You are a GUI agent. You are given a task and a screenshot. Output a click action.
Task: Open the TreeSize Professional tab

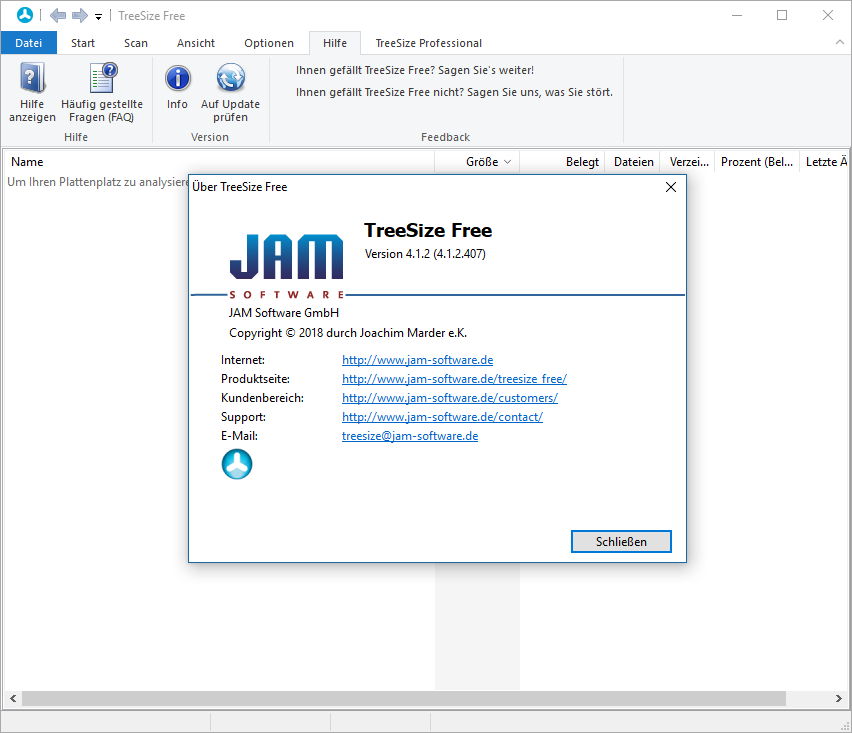[x=429, y=43]
